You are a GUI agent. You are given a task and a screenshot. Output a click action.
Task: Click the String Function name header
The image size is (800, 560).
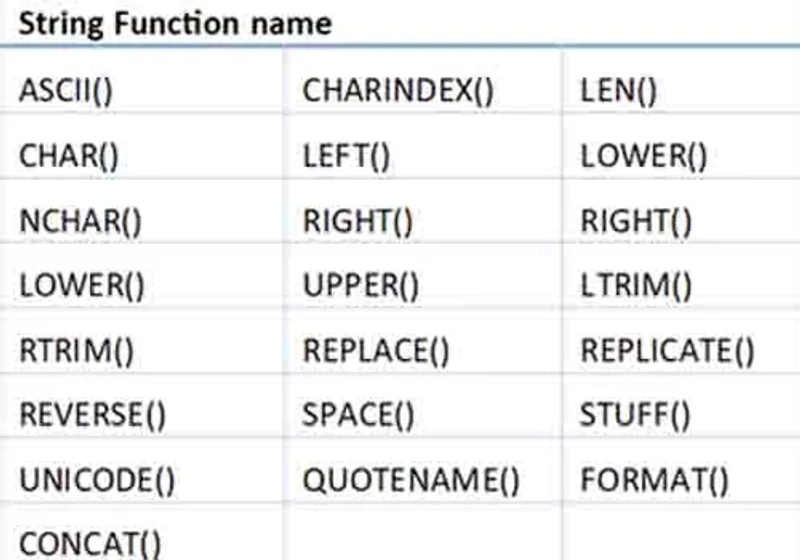point(175,24)
